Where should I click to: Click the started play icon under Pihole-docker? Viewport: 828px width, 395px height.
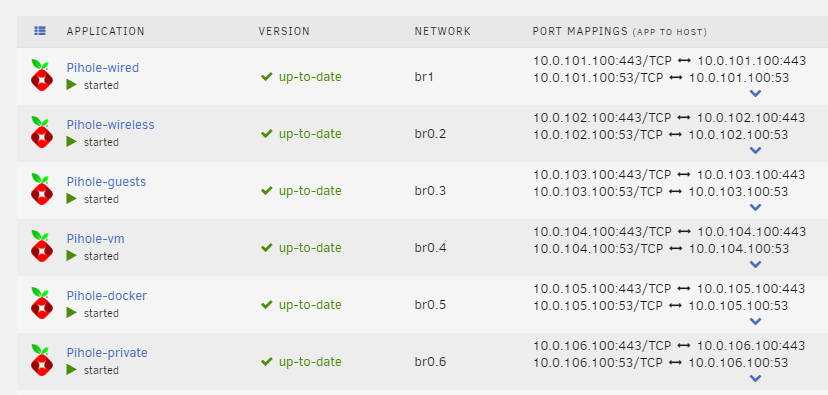tap(72, 313)
